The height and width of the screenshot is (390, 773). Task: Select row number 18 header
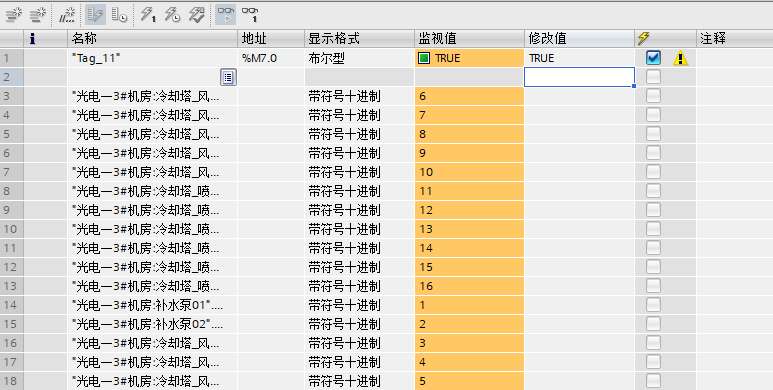click(x=11, y=381)
